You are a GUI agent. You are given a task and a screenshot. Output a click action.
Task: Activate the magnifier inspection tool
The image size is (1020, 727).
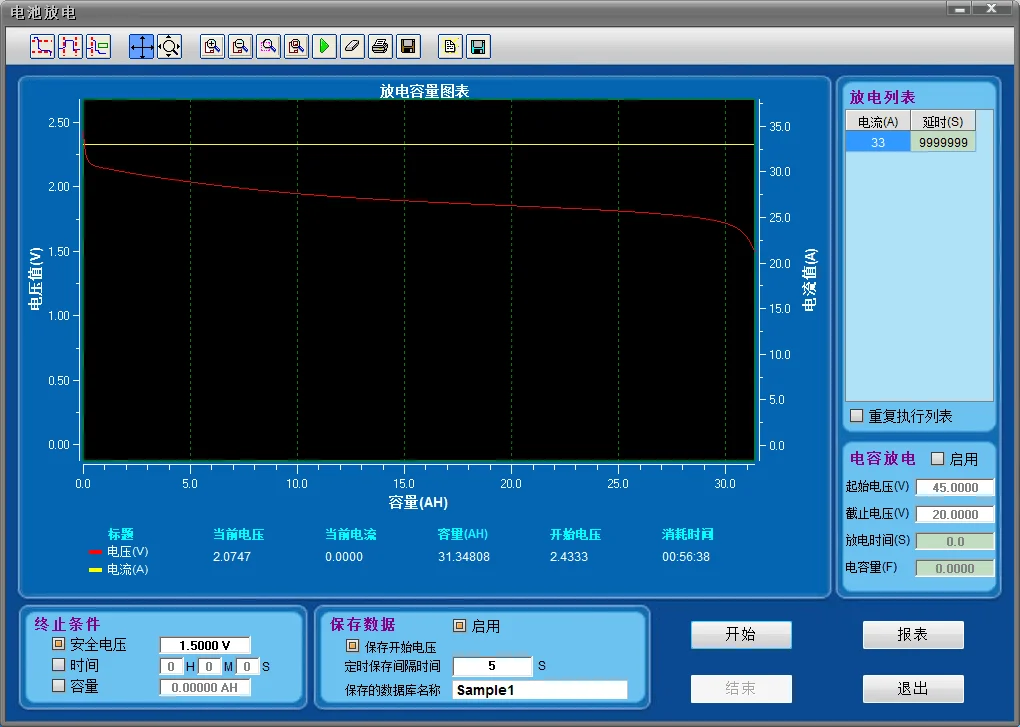169,46
